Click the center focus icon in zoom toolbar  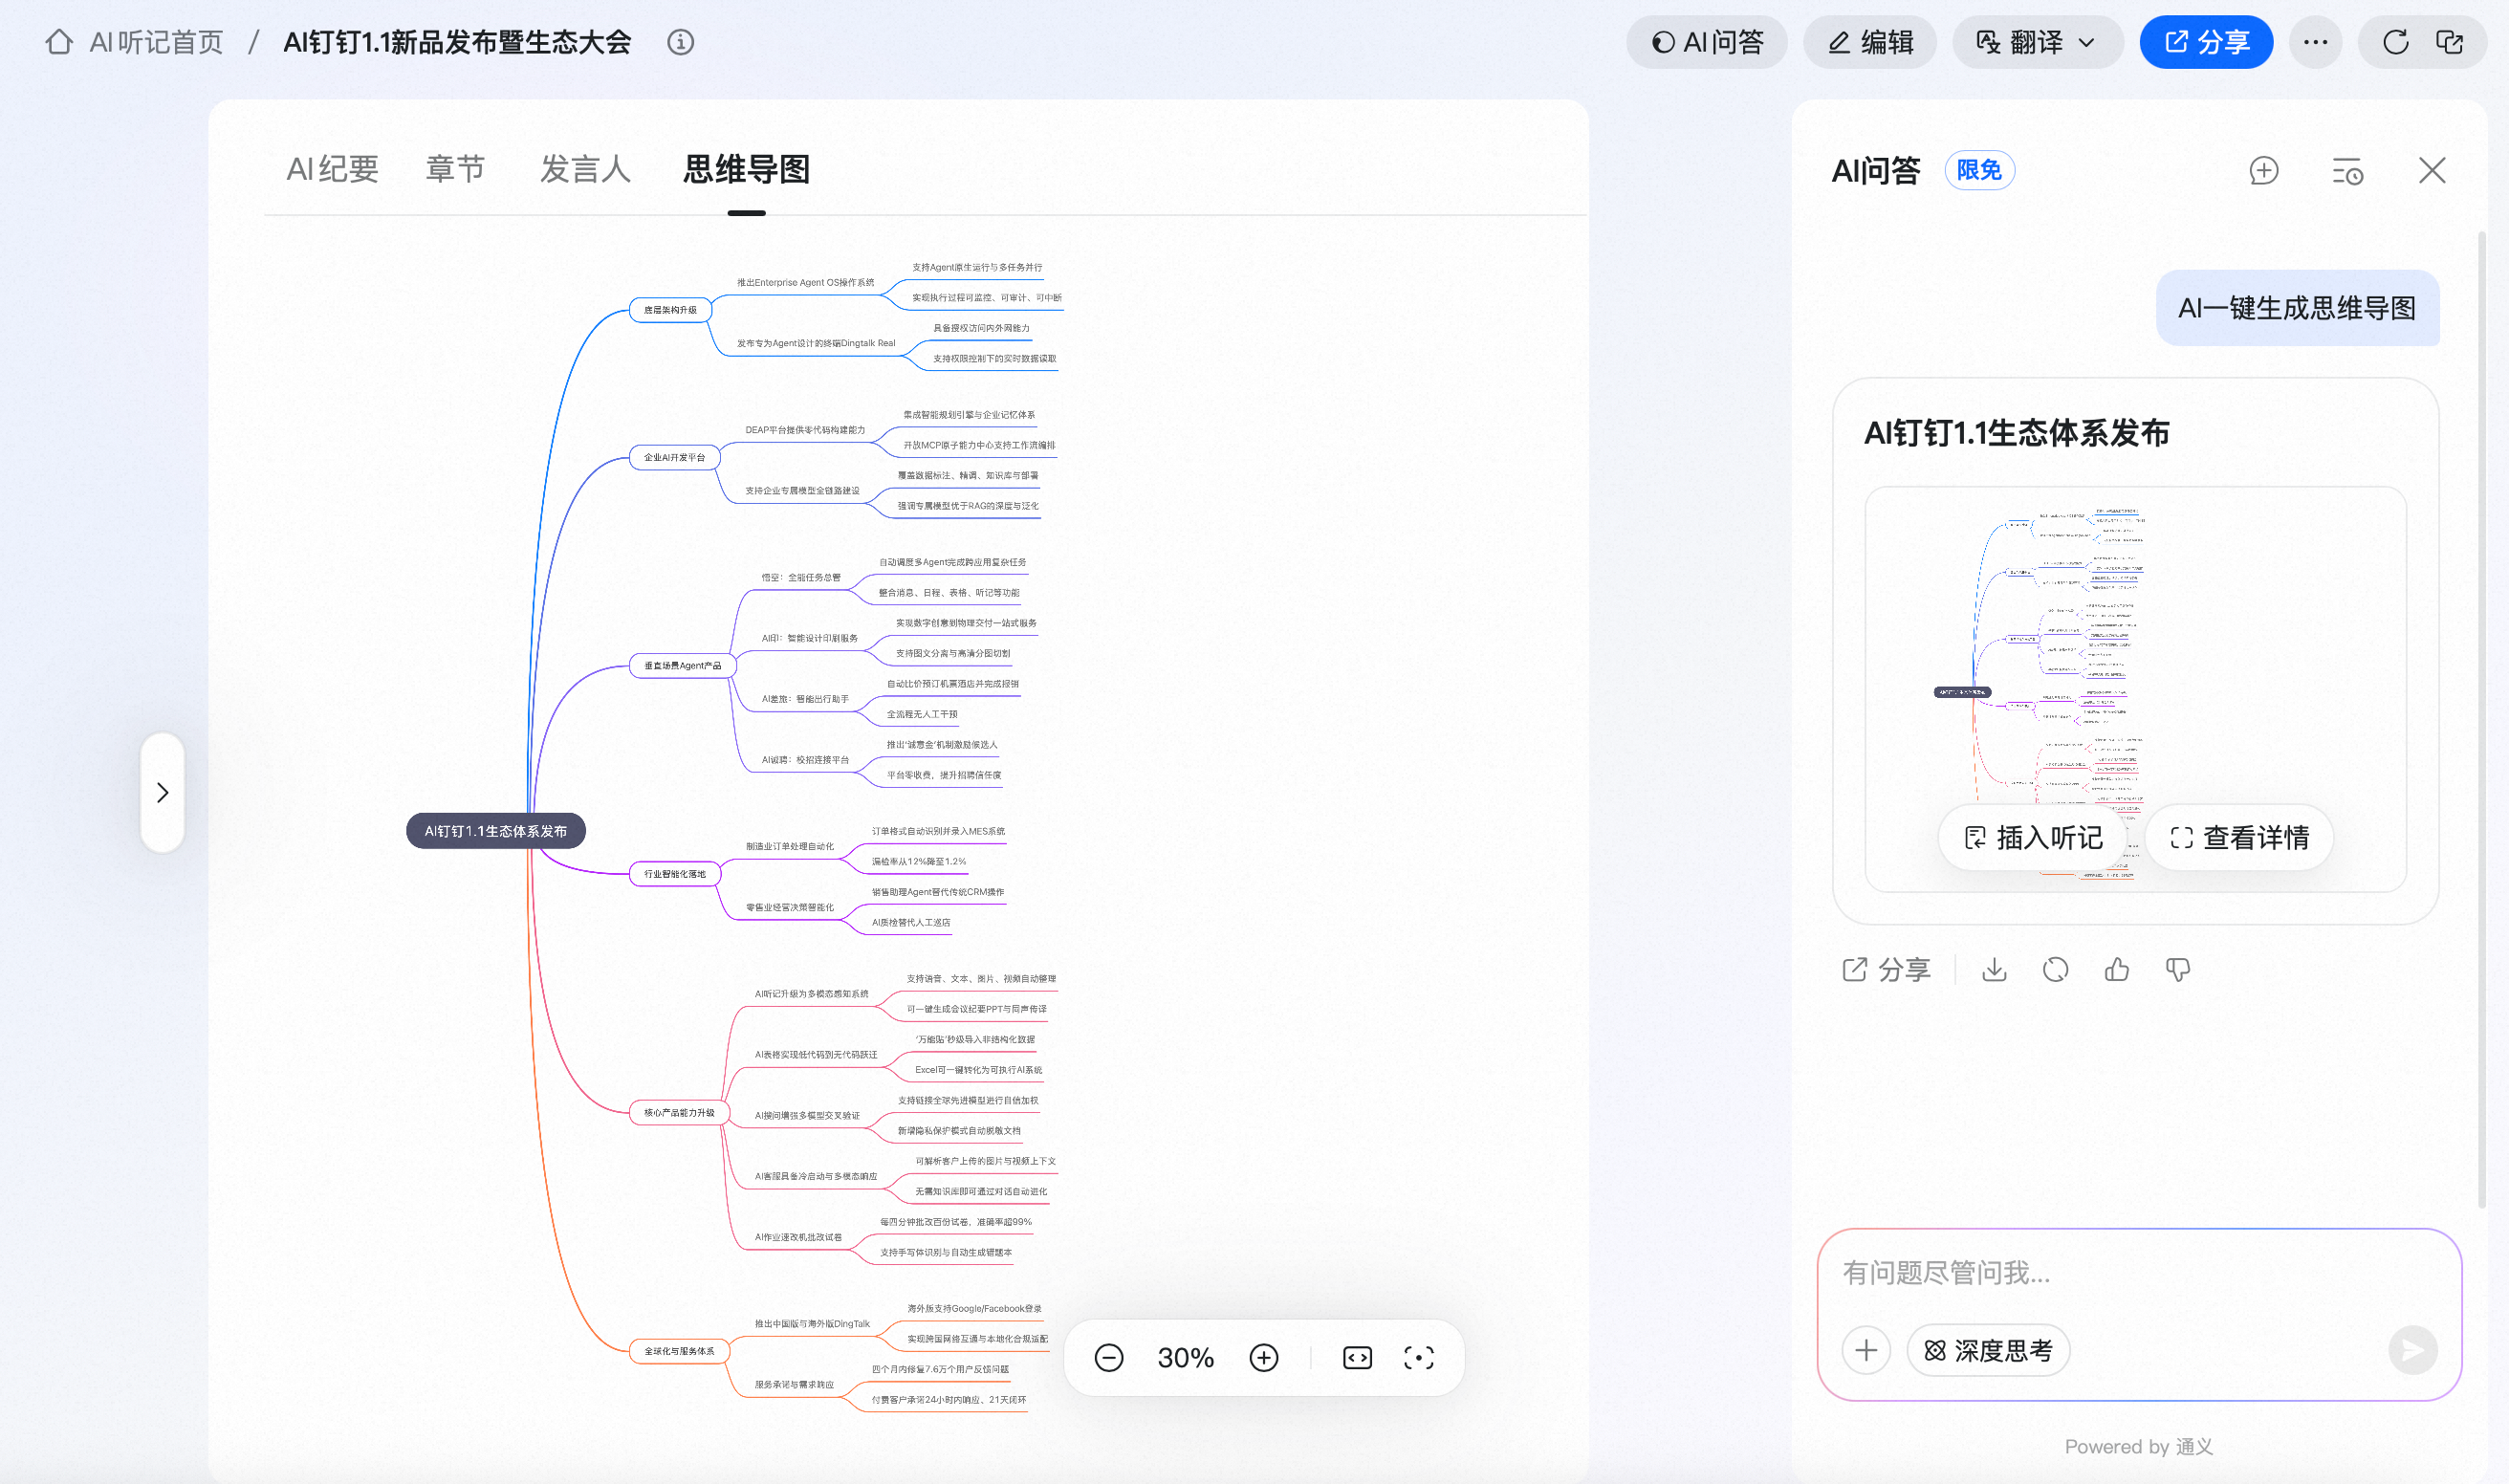[1418, 1357]
